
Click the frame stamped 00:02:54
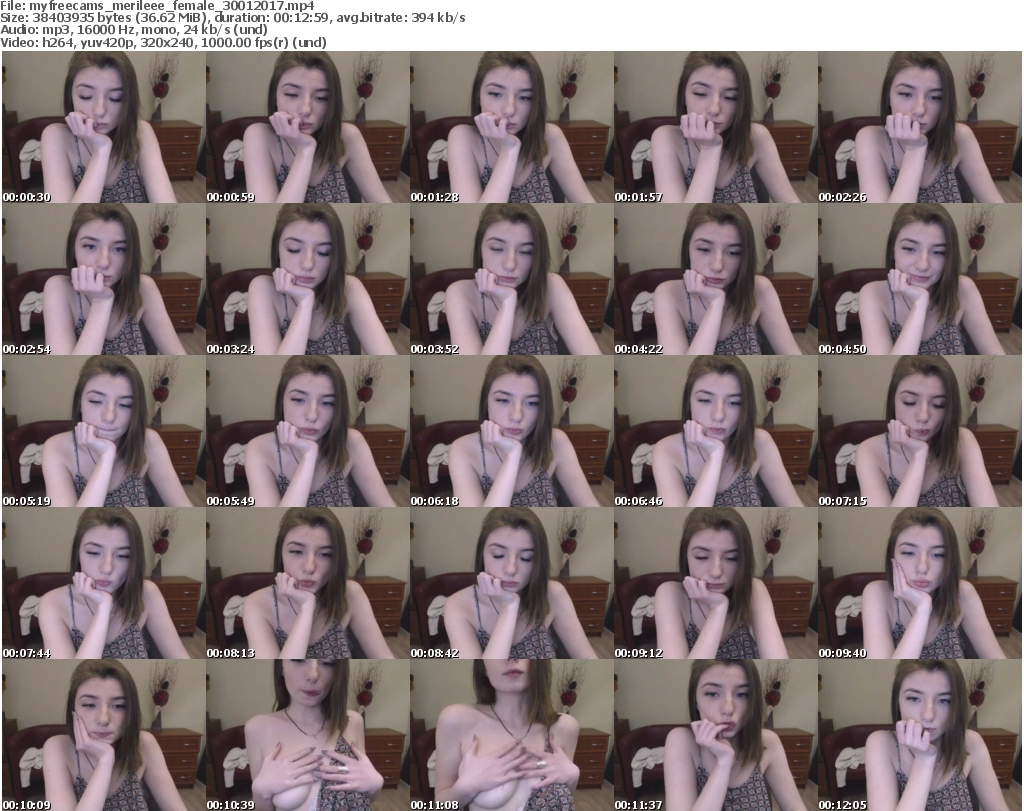(x=104, y=279)
